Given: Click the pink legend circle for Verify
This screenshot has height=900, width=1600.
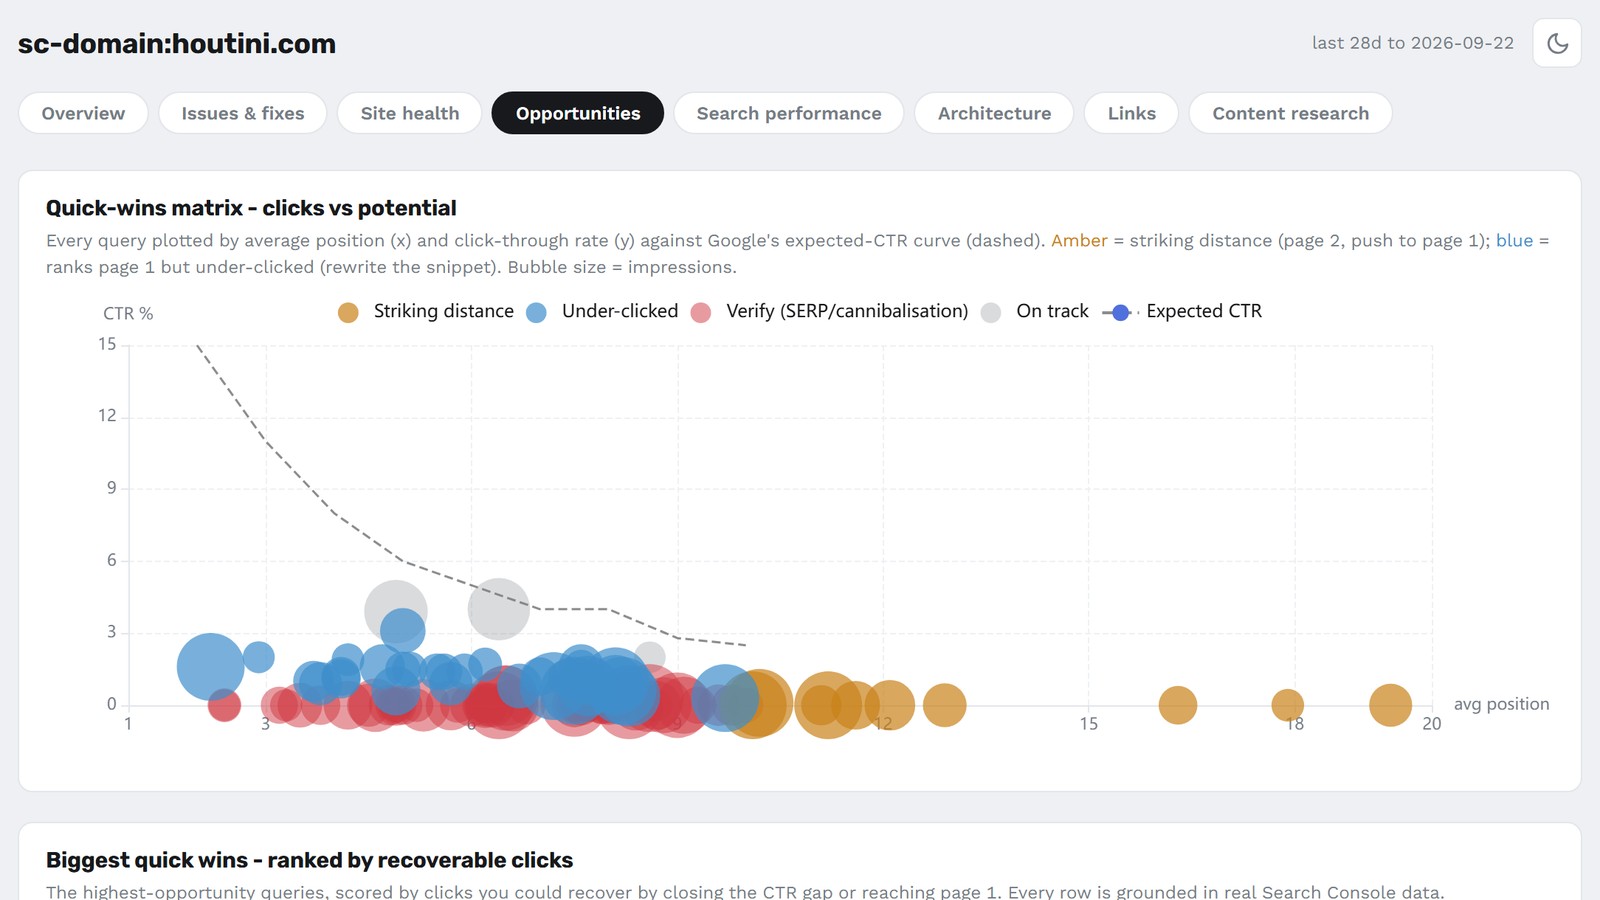Looking at the screenshot, I should [701, 313].
